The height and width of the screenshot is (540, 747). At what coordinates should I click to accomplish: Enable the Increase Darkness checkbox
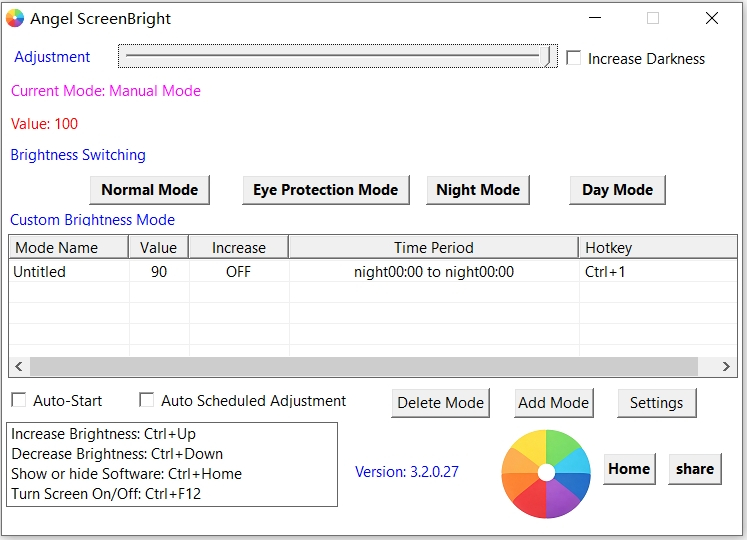click(574, 58)
